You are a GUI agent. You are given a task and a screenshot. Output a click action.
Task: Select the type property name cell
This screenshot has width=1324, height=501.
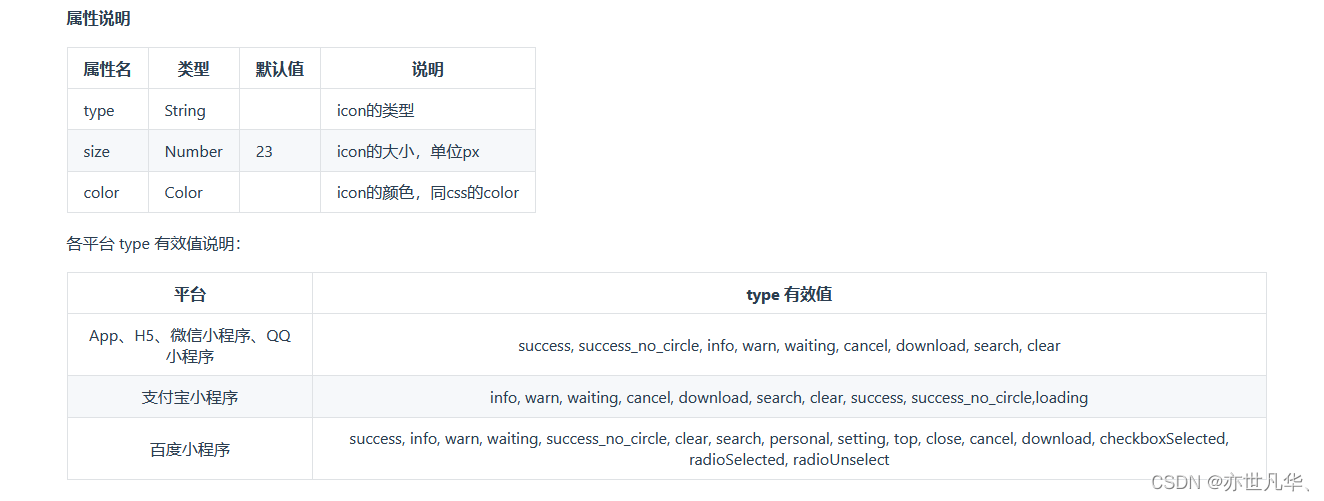(99, 111)
